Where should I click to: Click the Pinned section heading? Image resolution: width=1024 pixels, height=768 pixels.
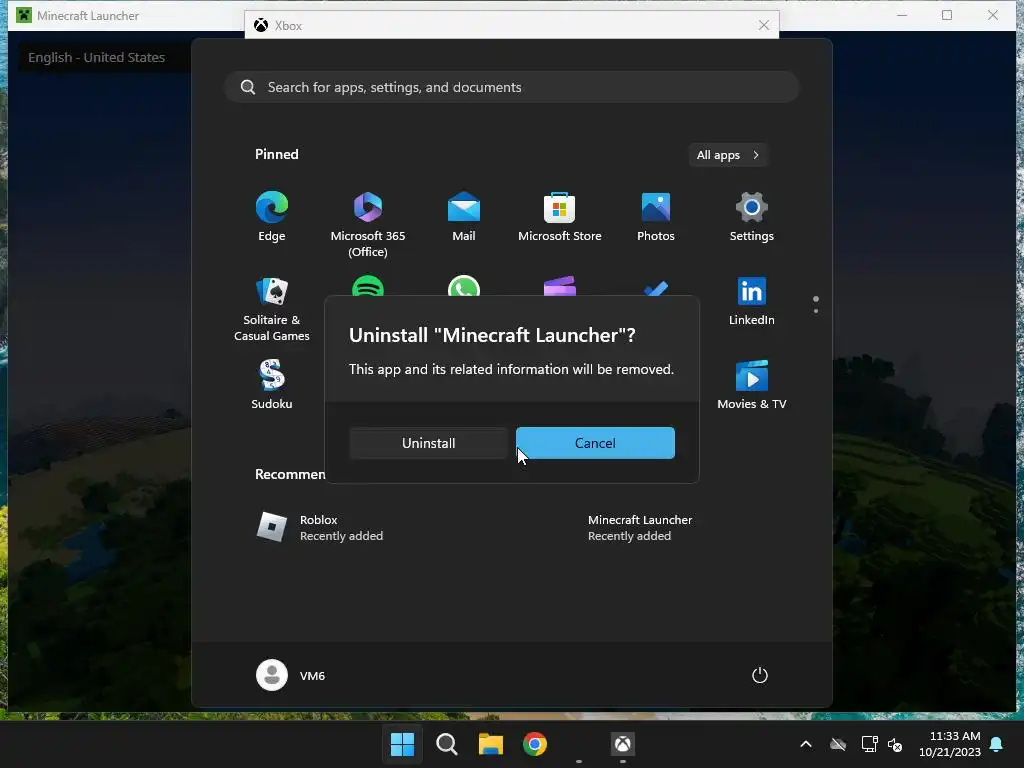coord(276,154)
